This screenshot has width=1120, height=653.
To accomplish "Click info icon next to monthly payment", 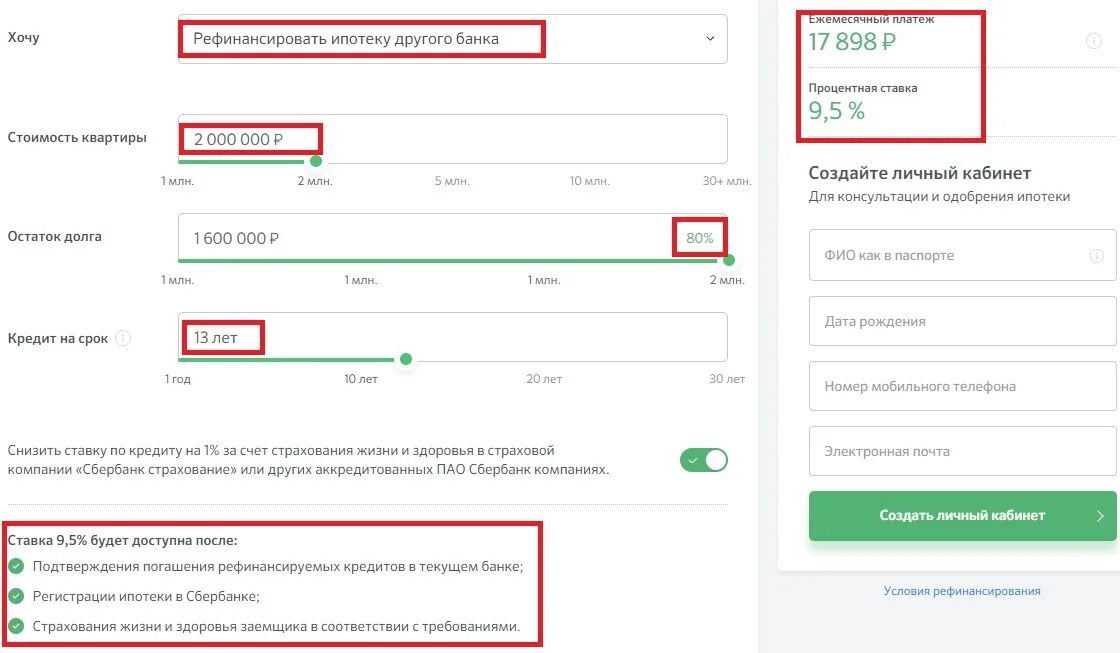I will (x=1093, y=42).
